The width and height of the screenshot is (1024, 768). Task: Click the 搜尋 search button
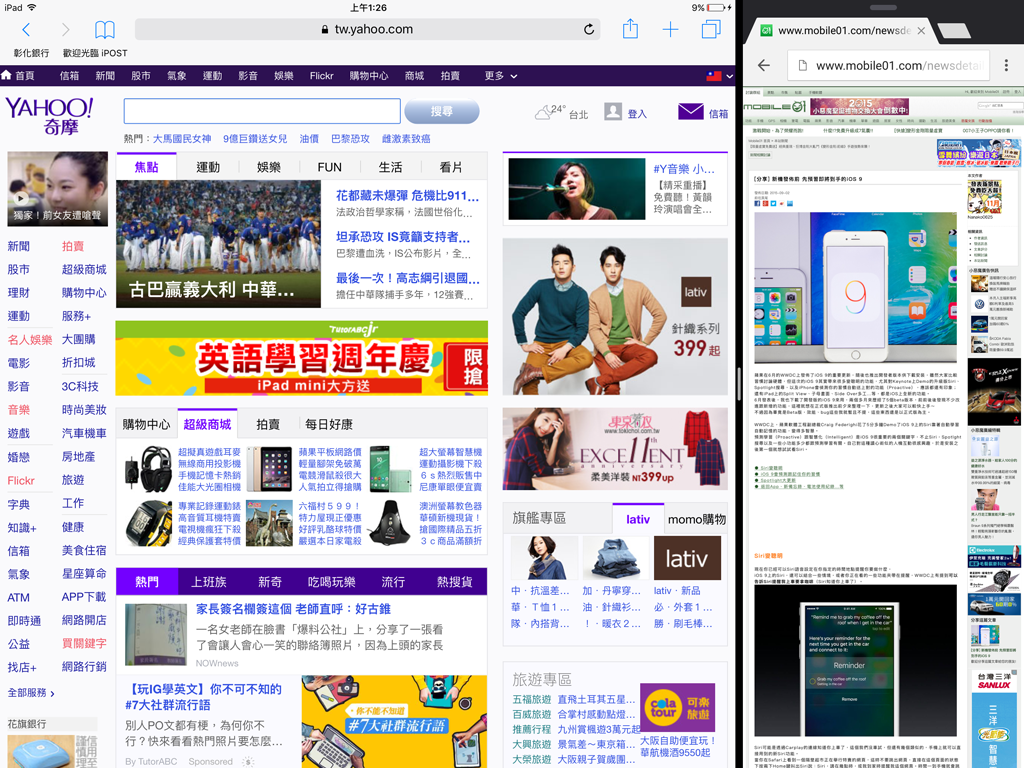pos(441,111)
